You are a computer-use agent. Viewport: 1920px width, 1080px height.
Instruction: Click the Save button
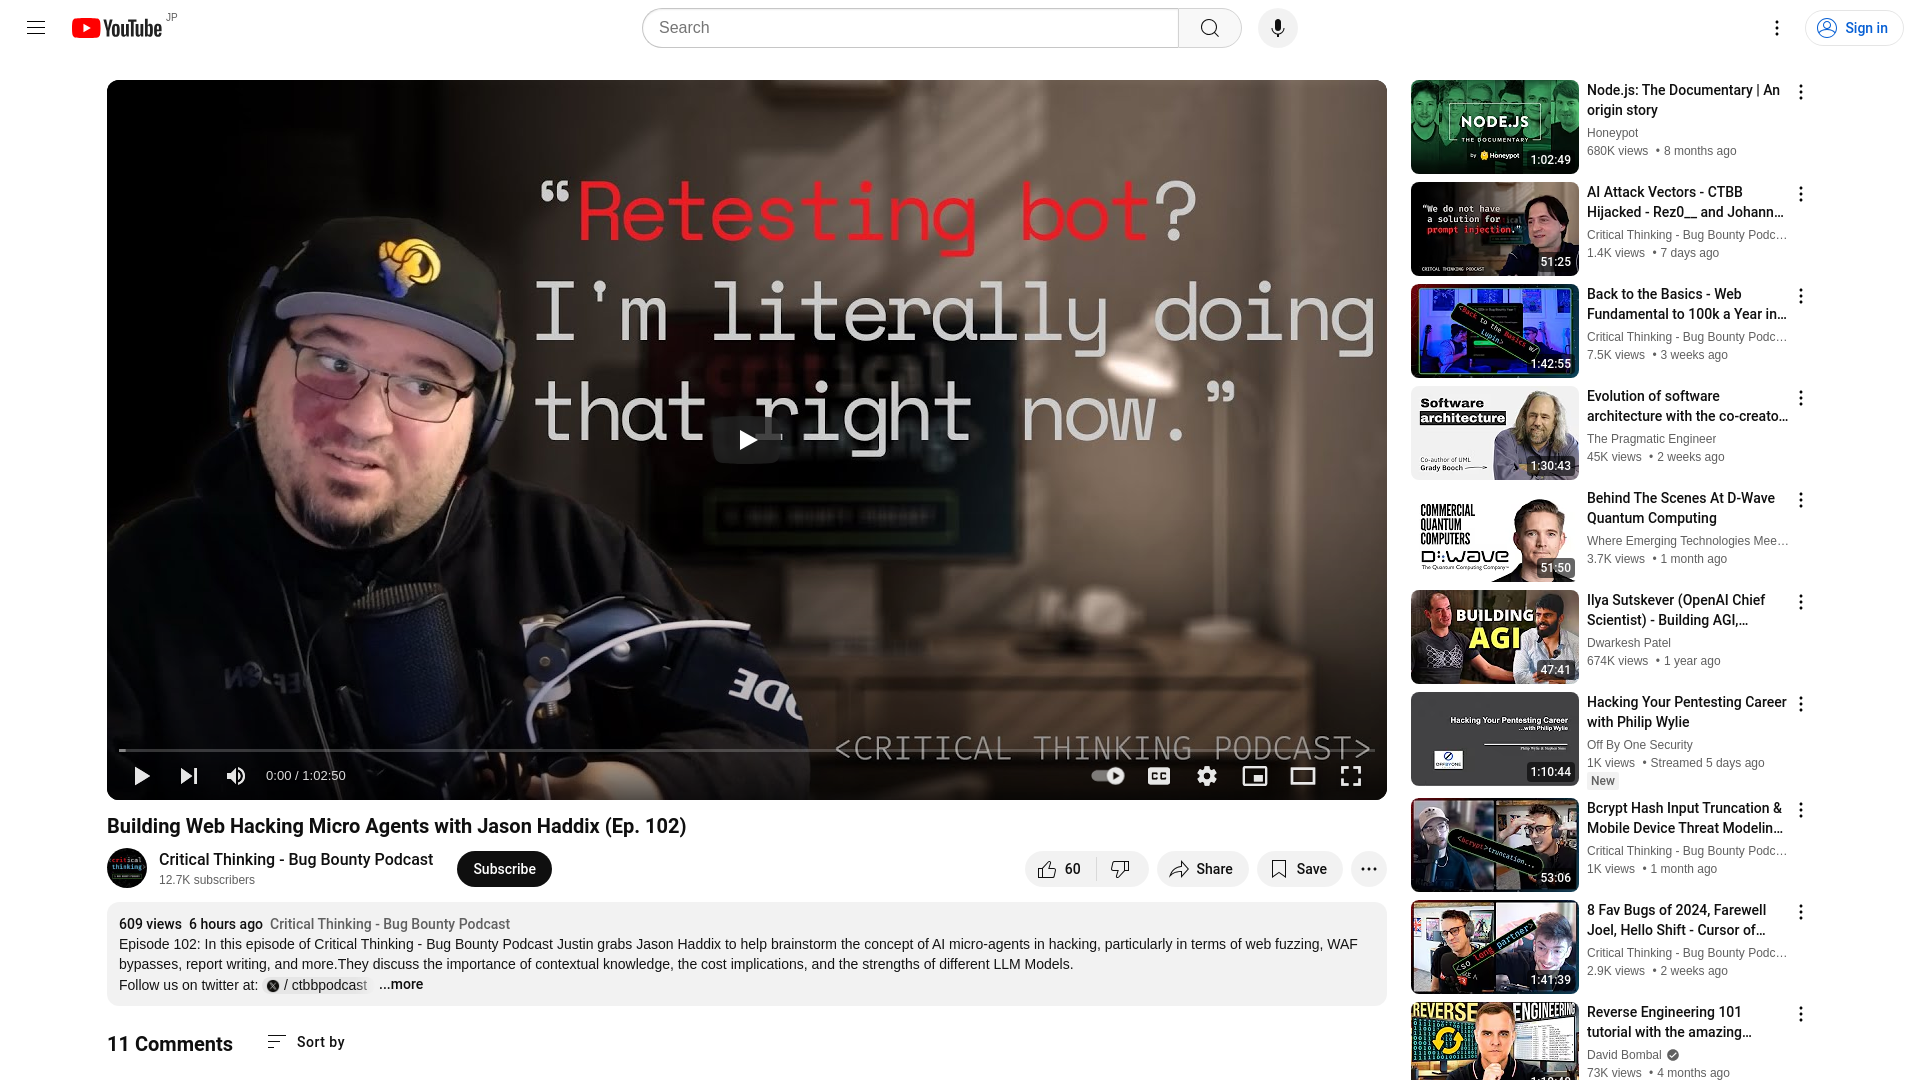click(x=1298, y=869)
